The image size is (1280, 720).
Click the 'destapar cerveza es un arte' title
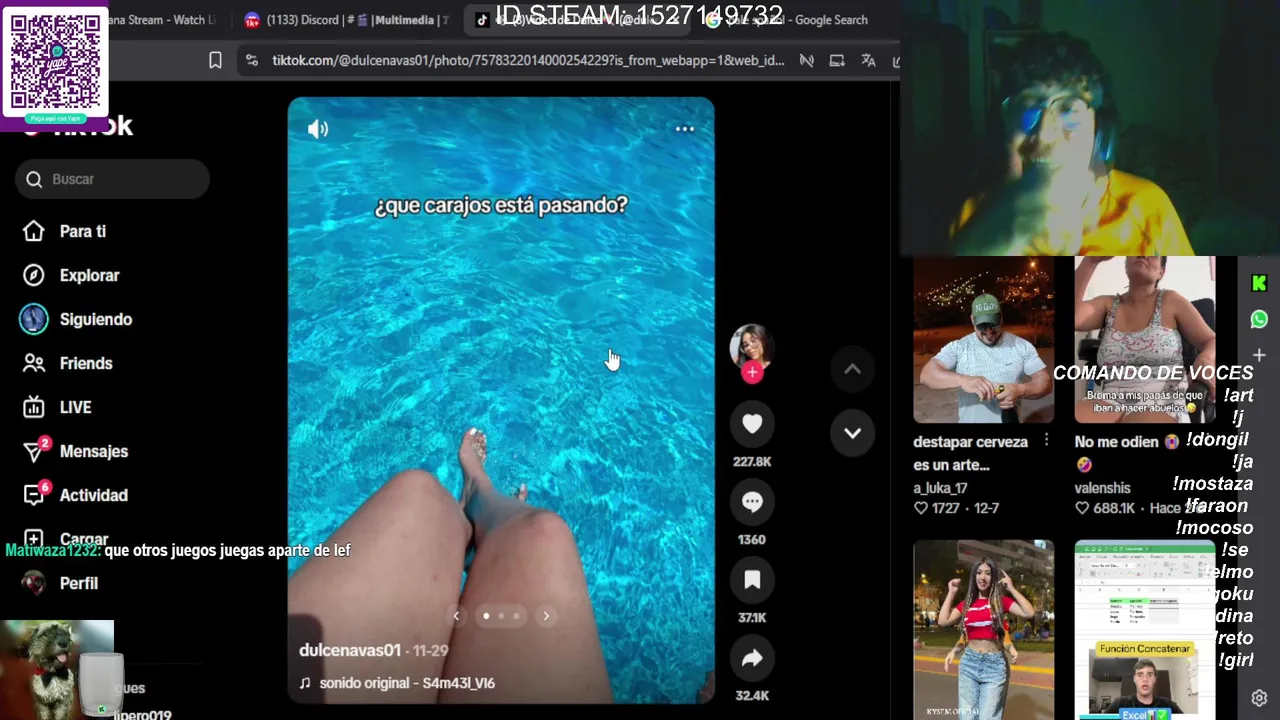click(970, 453)
